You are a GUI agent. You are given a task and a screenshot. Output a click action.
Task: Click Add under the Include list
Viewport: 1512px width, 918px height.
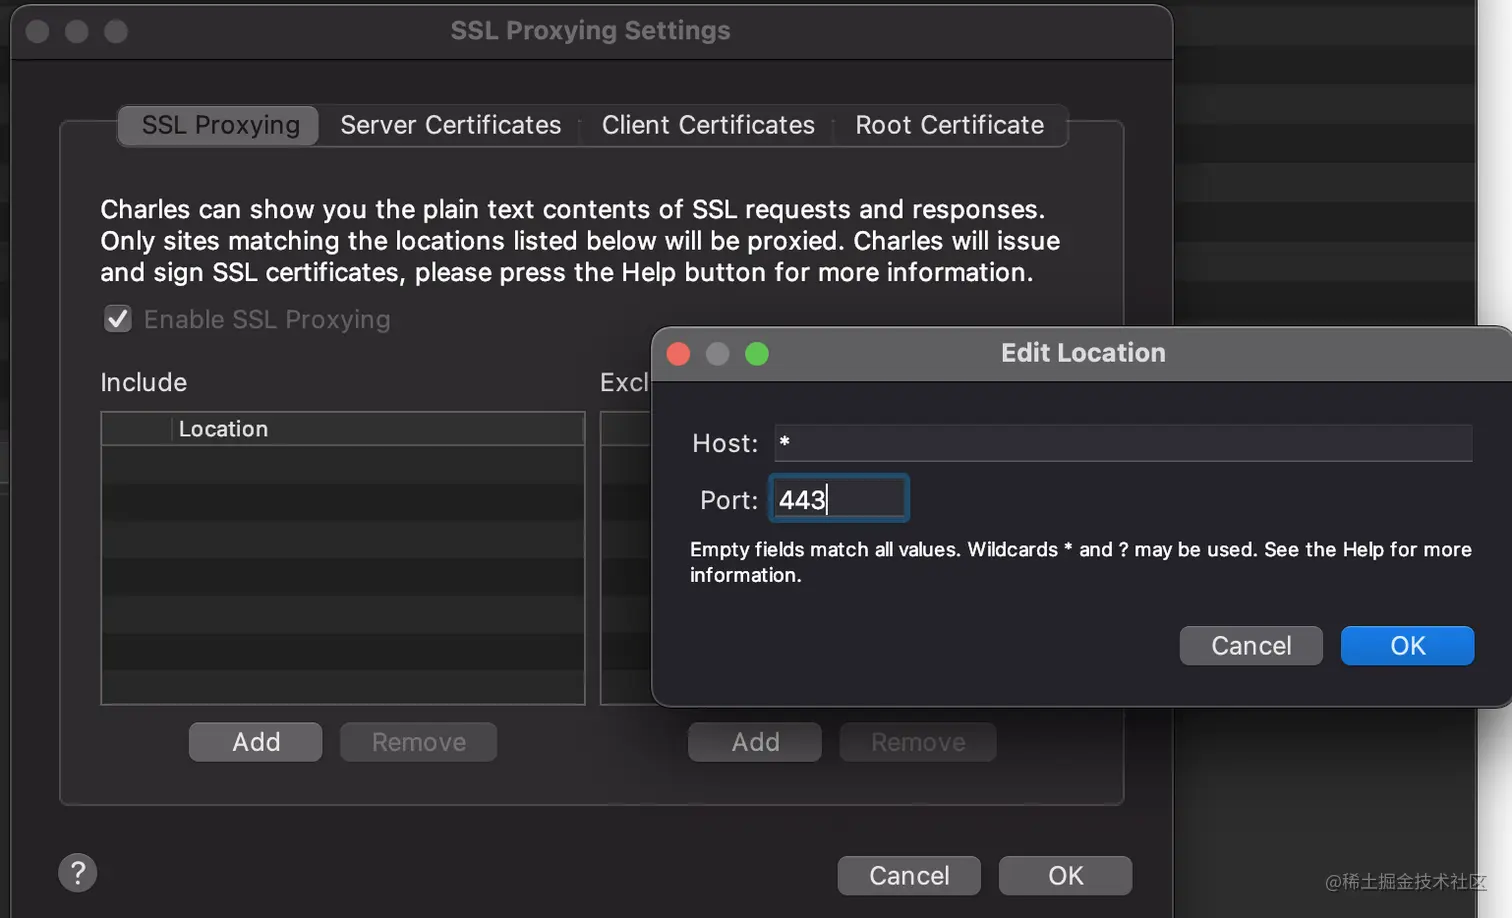[256, 742]
